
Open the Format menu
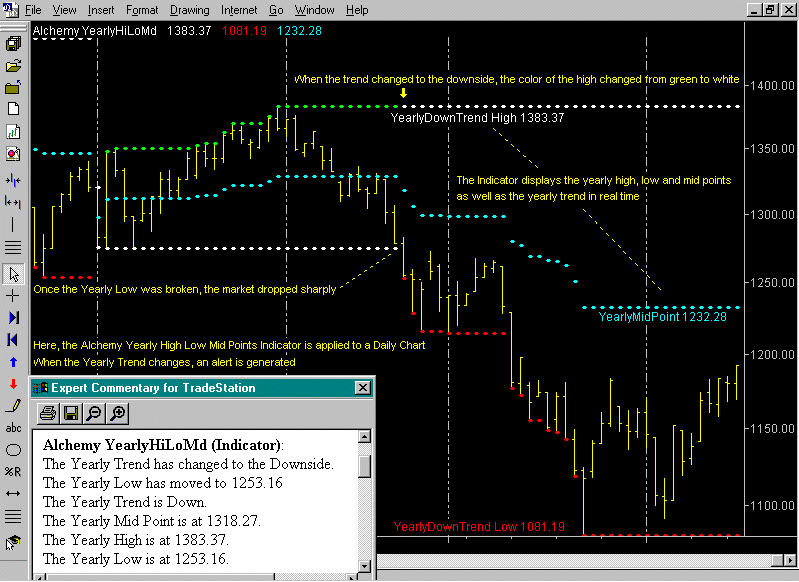[142, 10]
